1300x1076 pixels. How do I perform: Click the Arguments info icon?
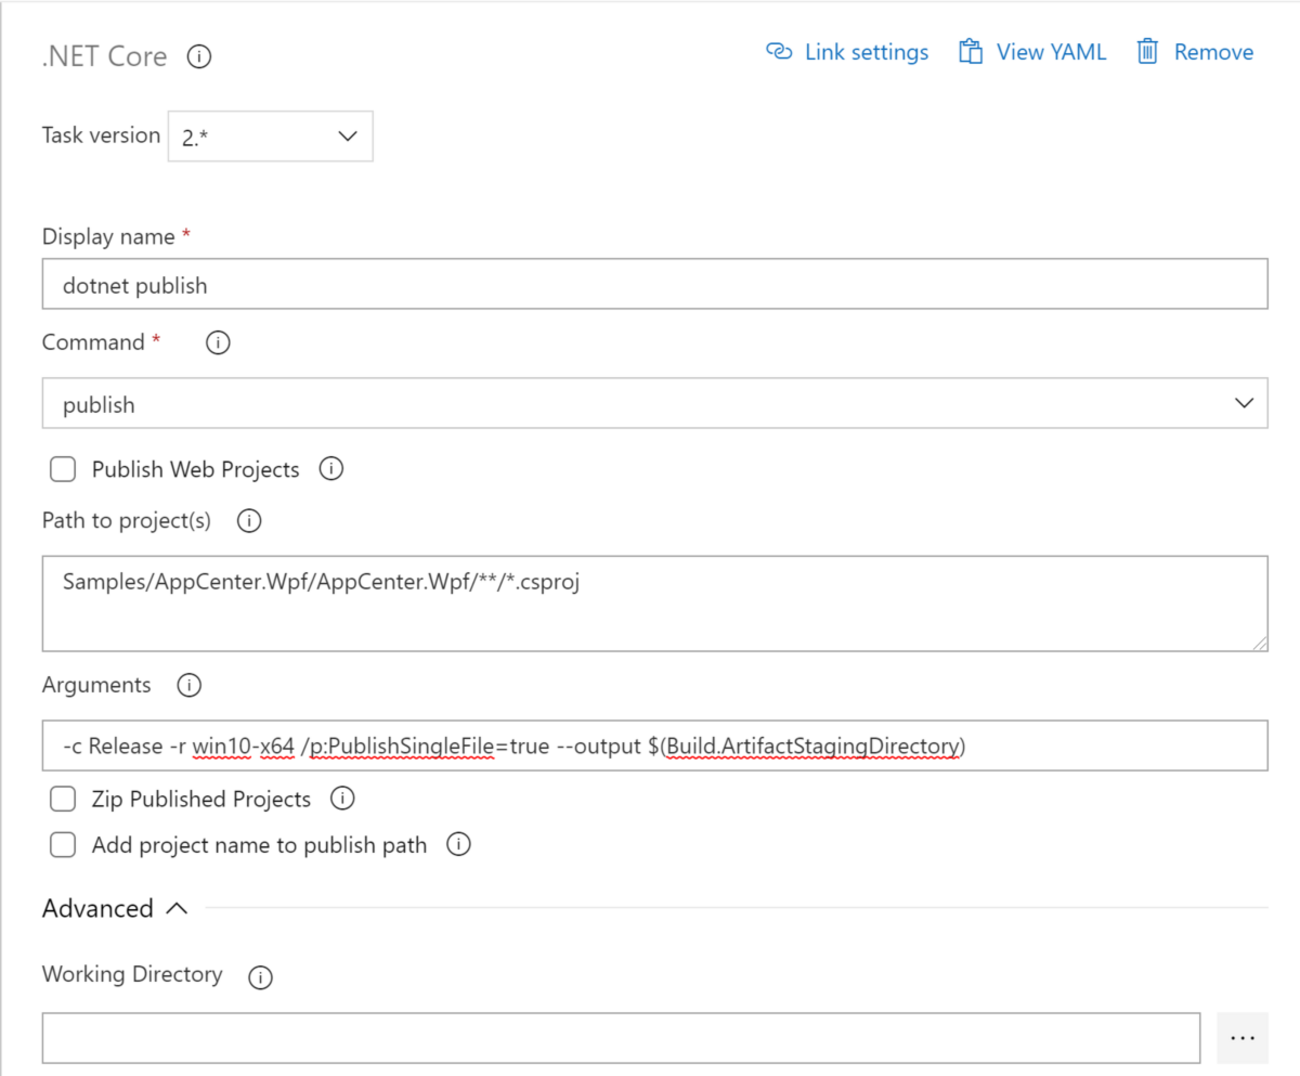point(189,685)
